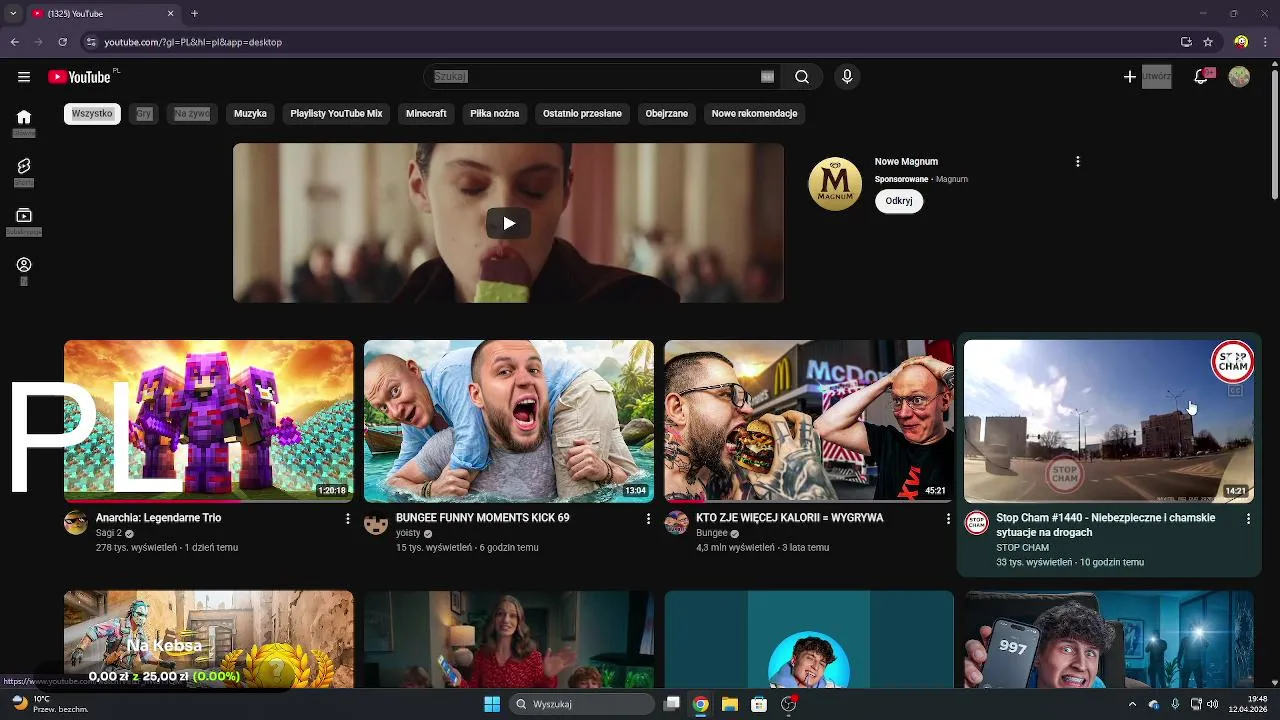Screen dimensions: 1280x720
Task: Open Sagi 2 channel avatar
Action: click(x=76, y=523)
